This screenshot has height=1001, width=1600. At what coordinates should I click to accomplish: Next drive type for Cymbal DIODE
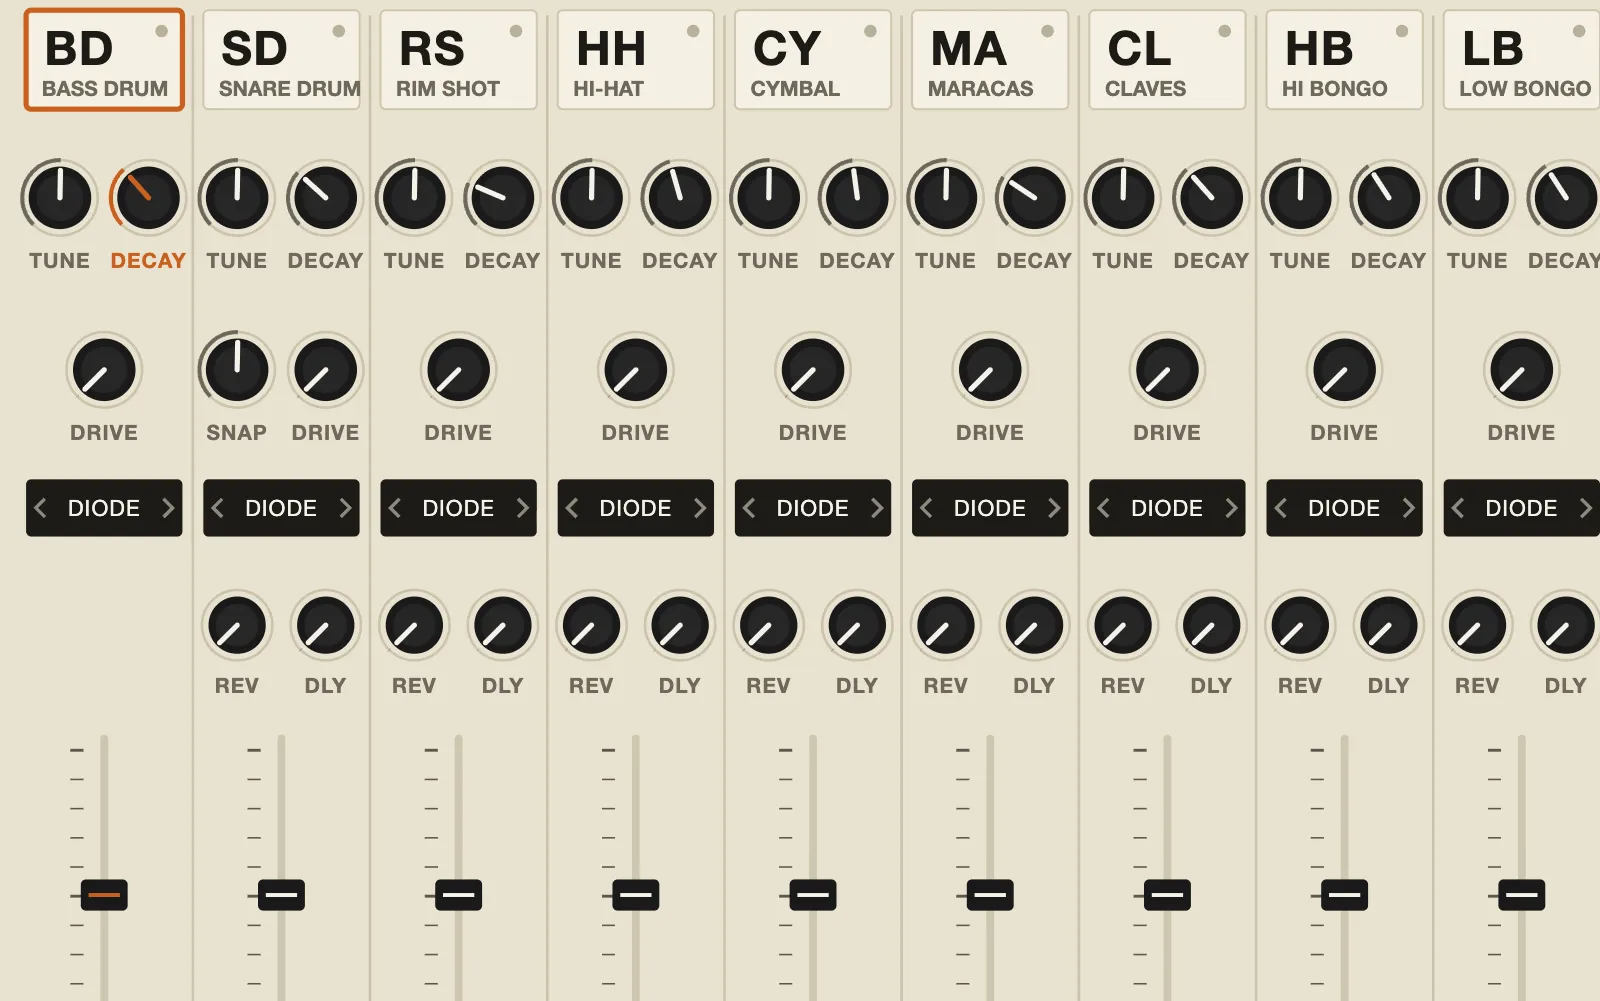pos(877,508)
